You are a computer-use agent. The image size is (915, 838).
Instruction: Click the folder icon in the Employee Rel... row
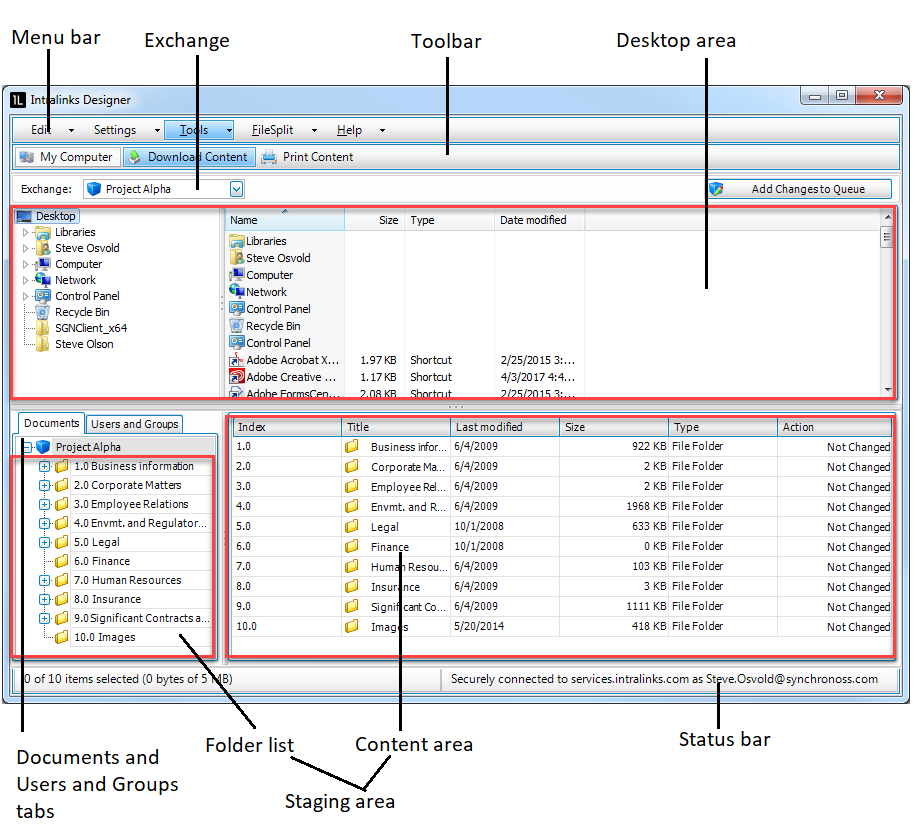coord(351,486)
